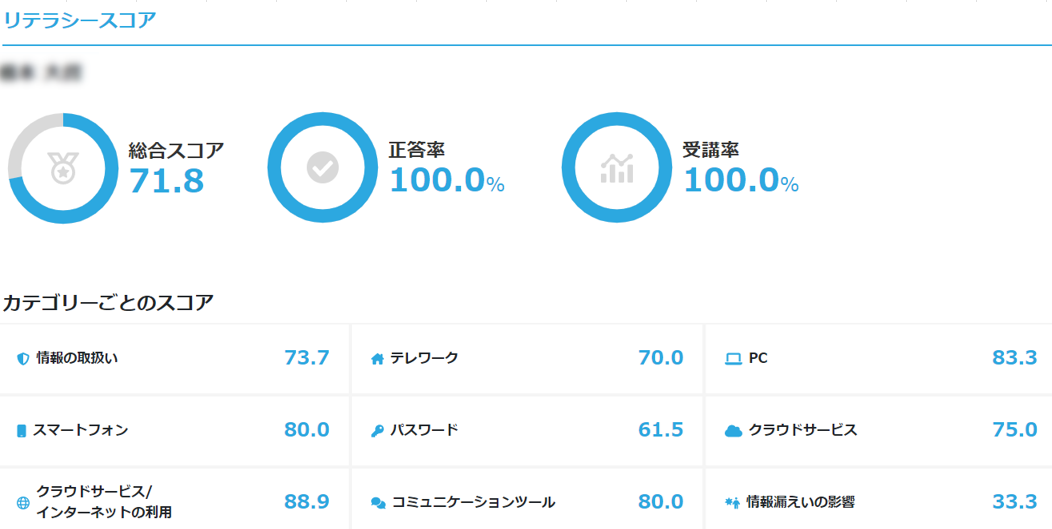Screen dimensions: 1052x529
Task: Click the 総合スコア progress ring
Action: 63,168
